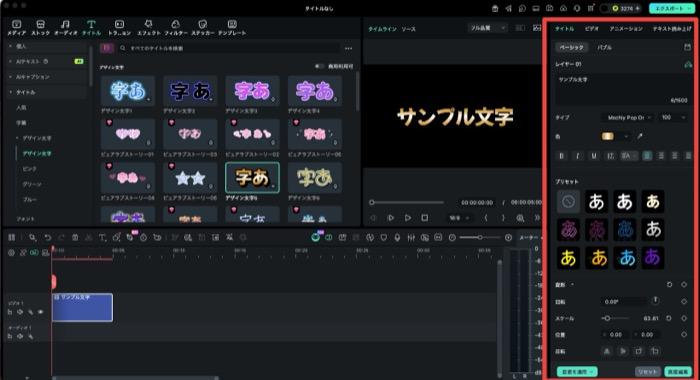Click the サンプル文字 text input field
This screenshot has height=380, width=700.
pos(623,90)
